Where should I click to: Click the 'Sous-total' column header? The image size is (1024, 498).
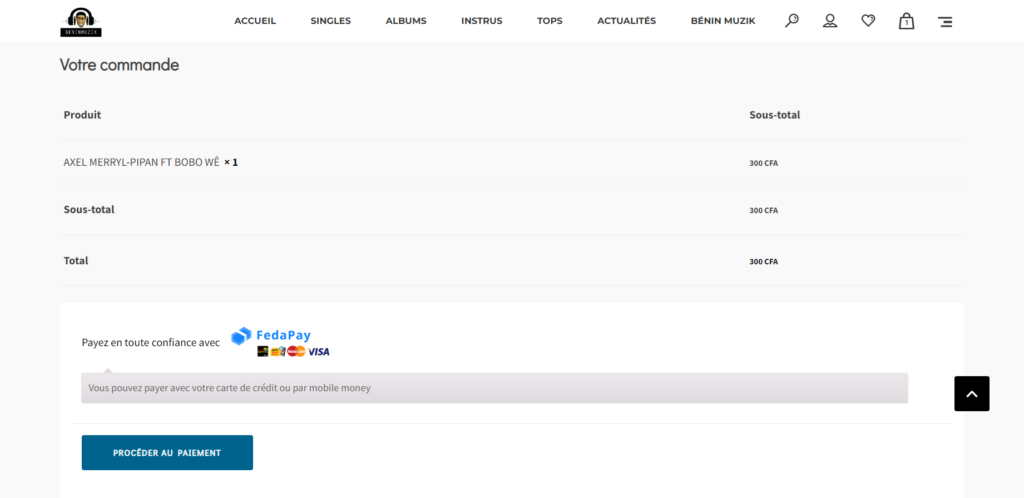click(775, 115)
